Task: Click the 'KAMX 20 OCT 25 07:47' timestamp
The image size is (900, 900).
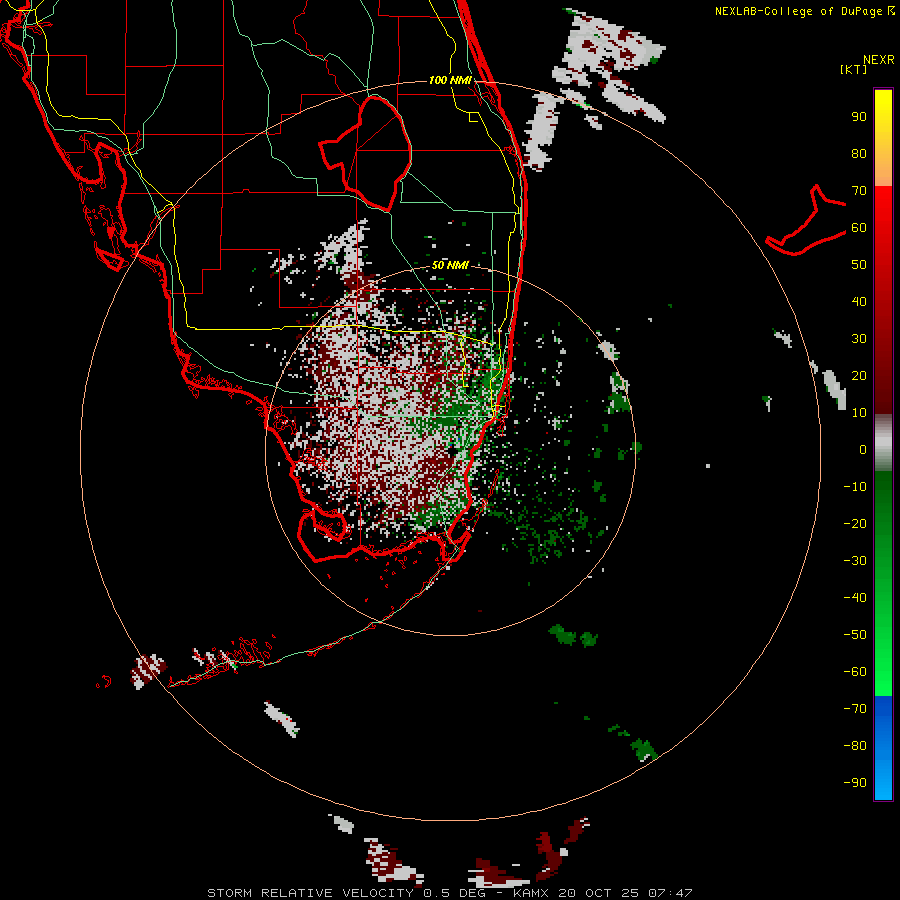Action: click(603, 893)
